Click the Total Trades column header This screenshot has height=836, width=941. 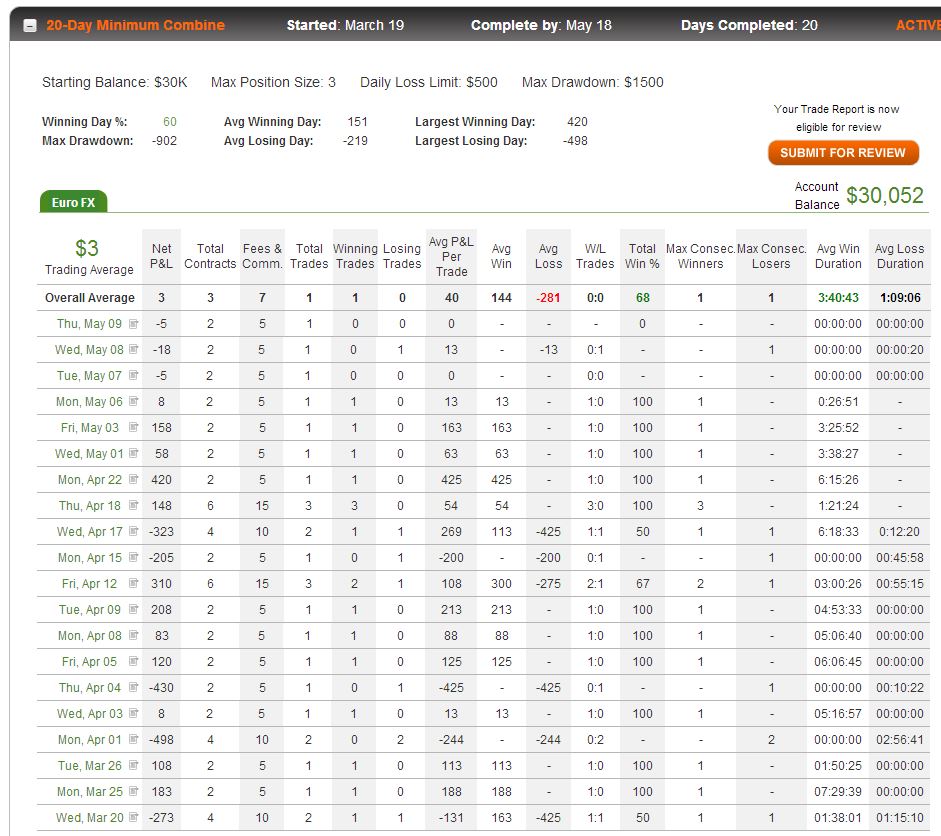pos(309,256)
